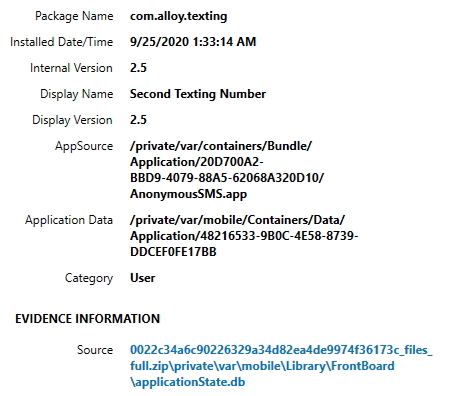Click the Application Data label

tap(69, 220)
